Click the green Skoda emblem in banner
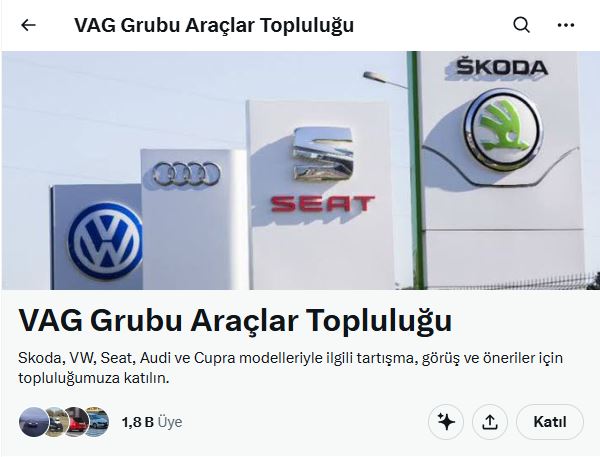 pos(503,130)
